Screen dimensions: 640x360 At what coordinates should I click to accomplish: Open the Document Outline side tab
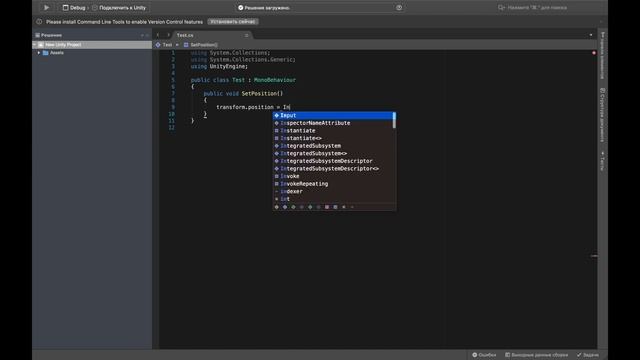[602, 116]
